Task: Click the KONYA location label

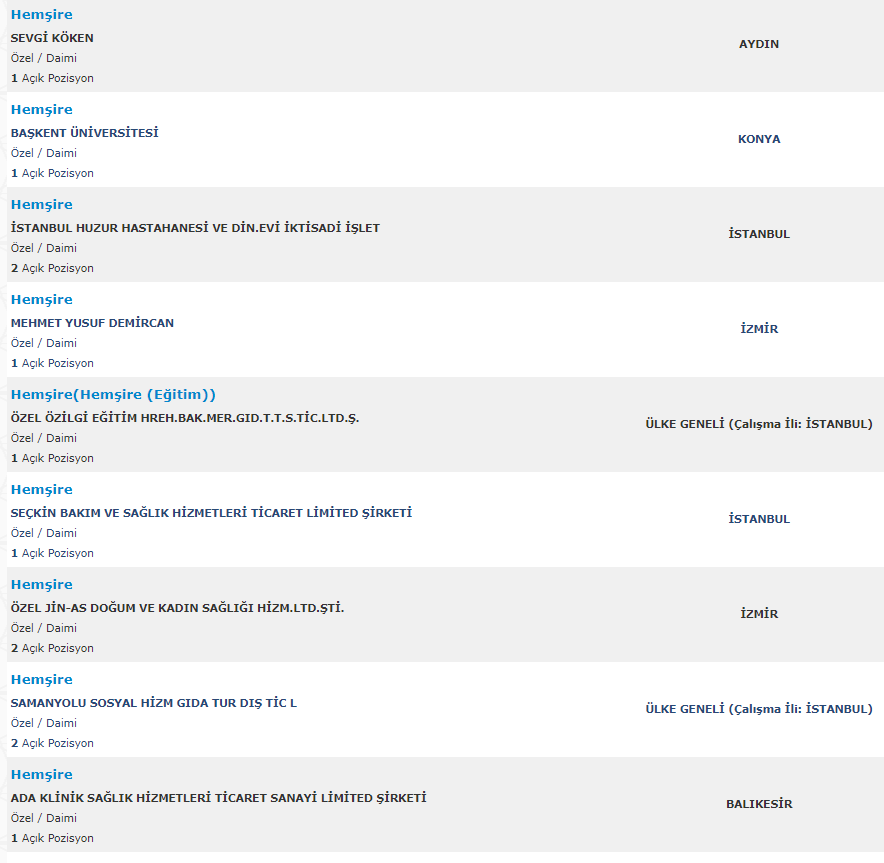Action: point(759,139)
